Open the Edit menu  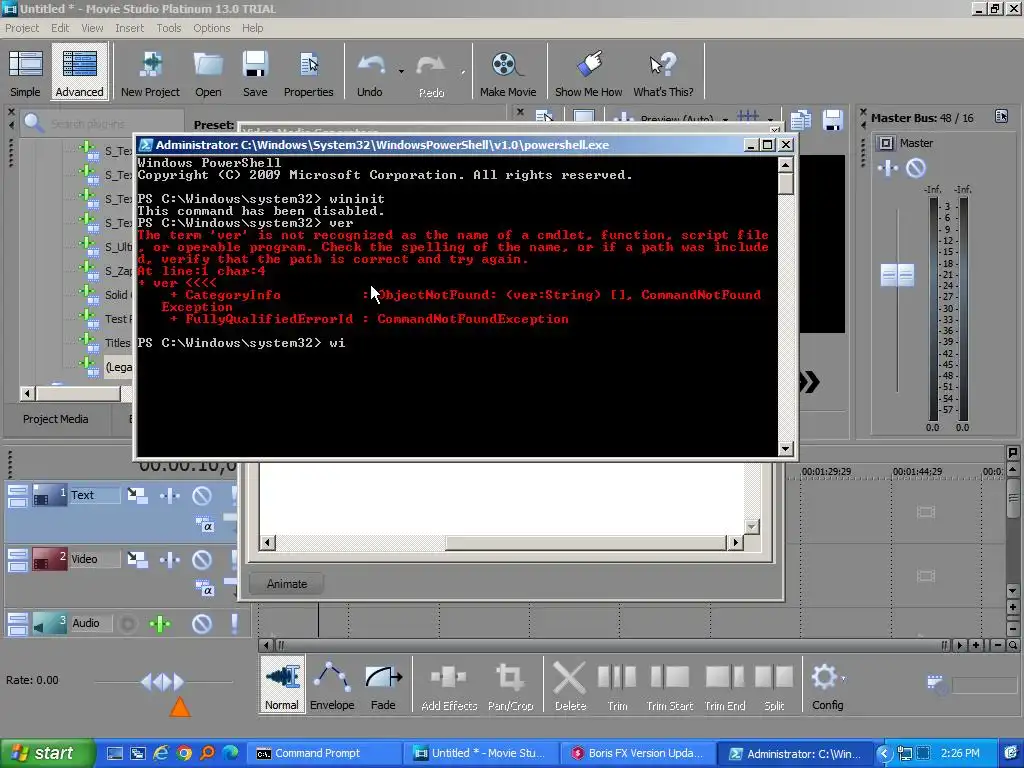coord(60,28)
